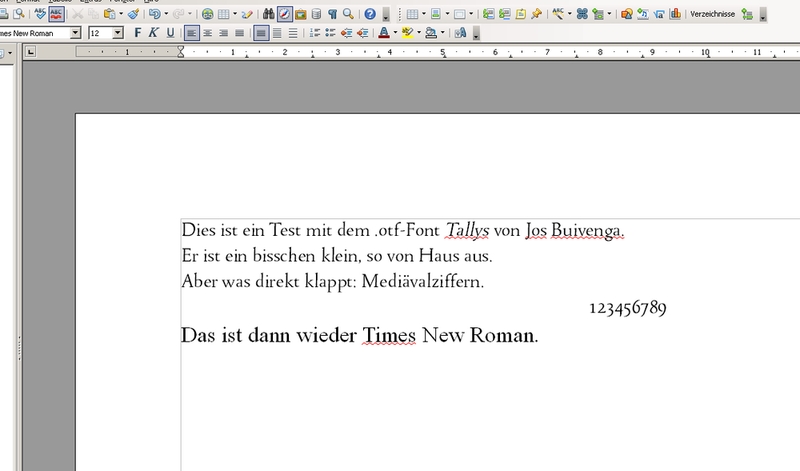Insert an endnote directly
Viewport: 800px width, 471px height.
click(505, 14)
